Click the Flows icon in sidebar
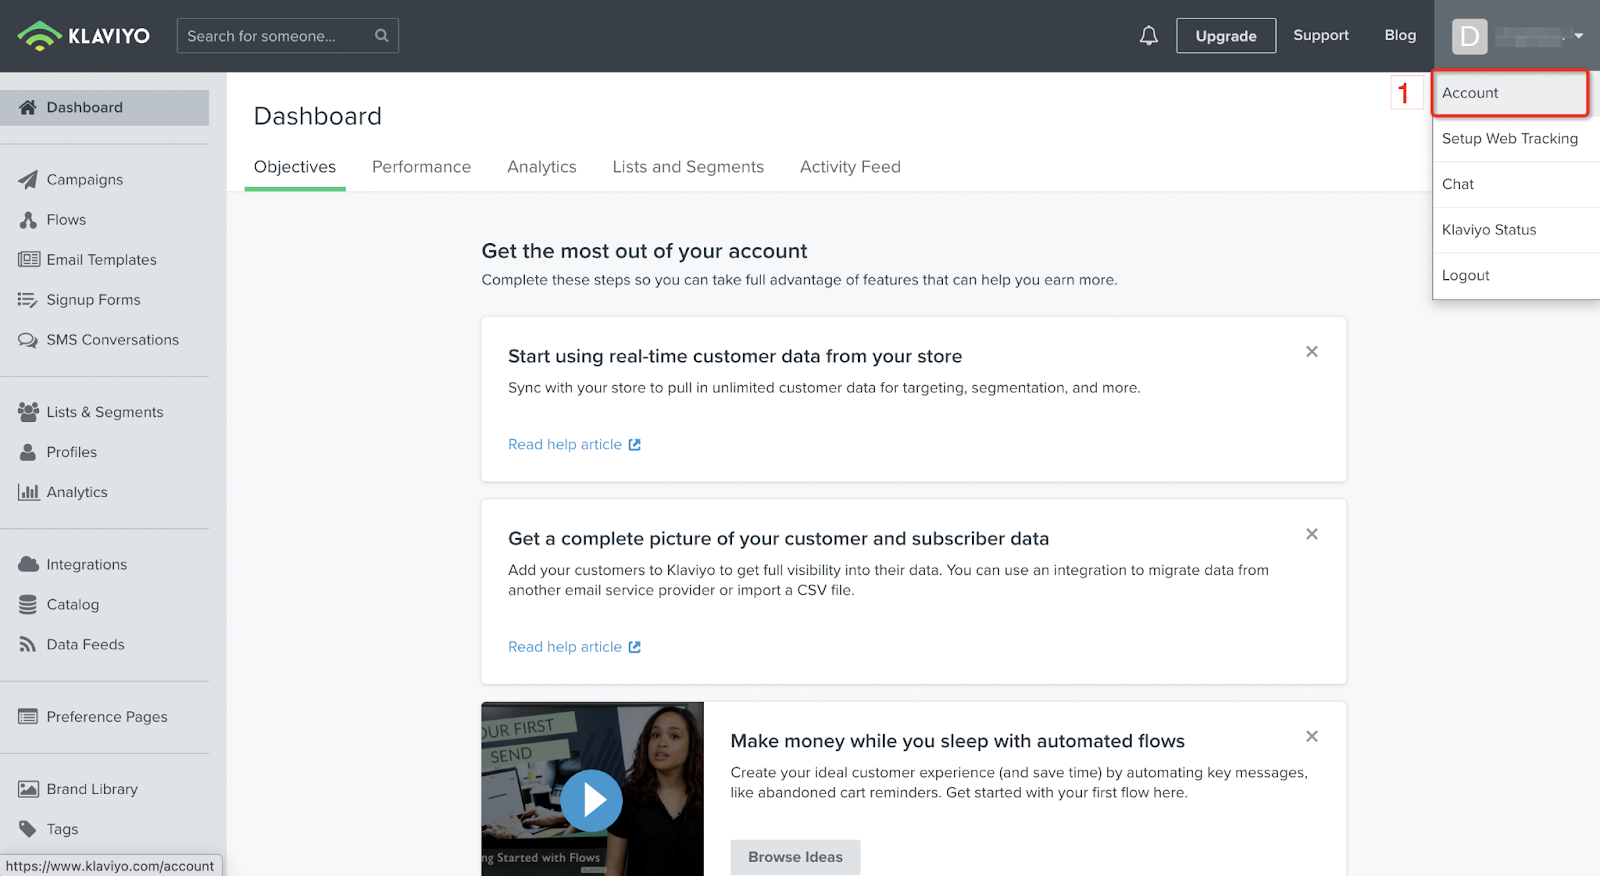Screen dimensions: 1600x876 (28, 219)
